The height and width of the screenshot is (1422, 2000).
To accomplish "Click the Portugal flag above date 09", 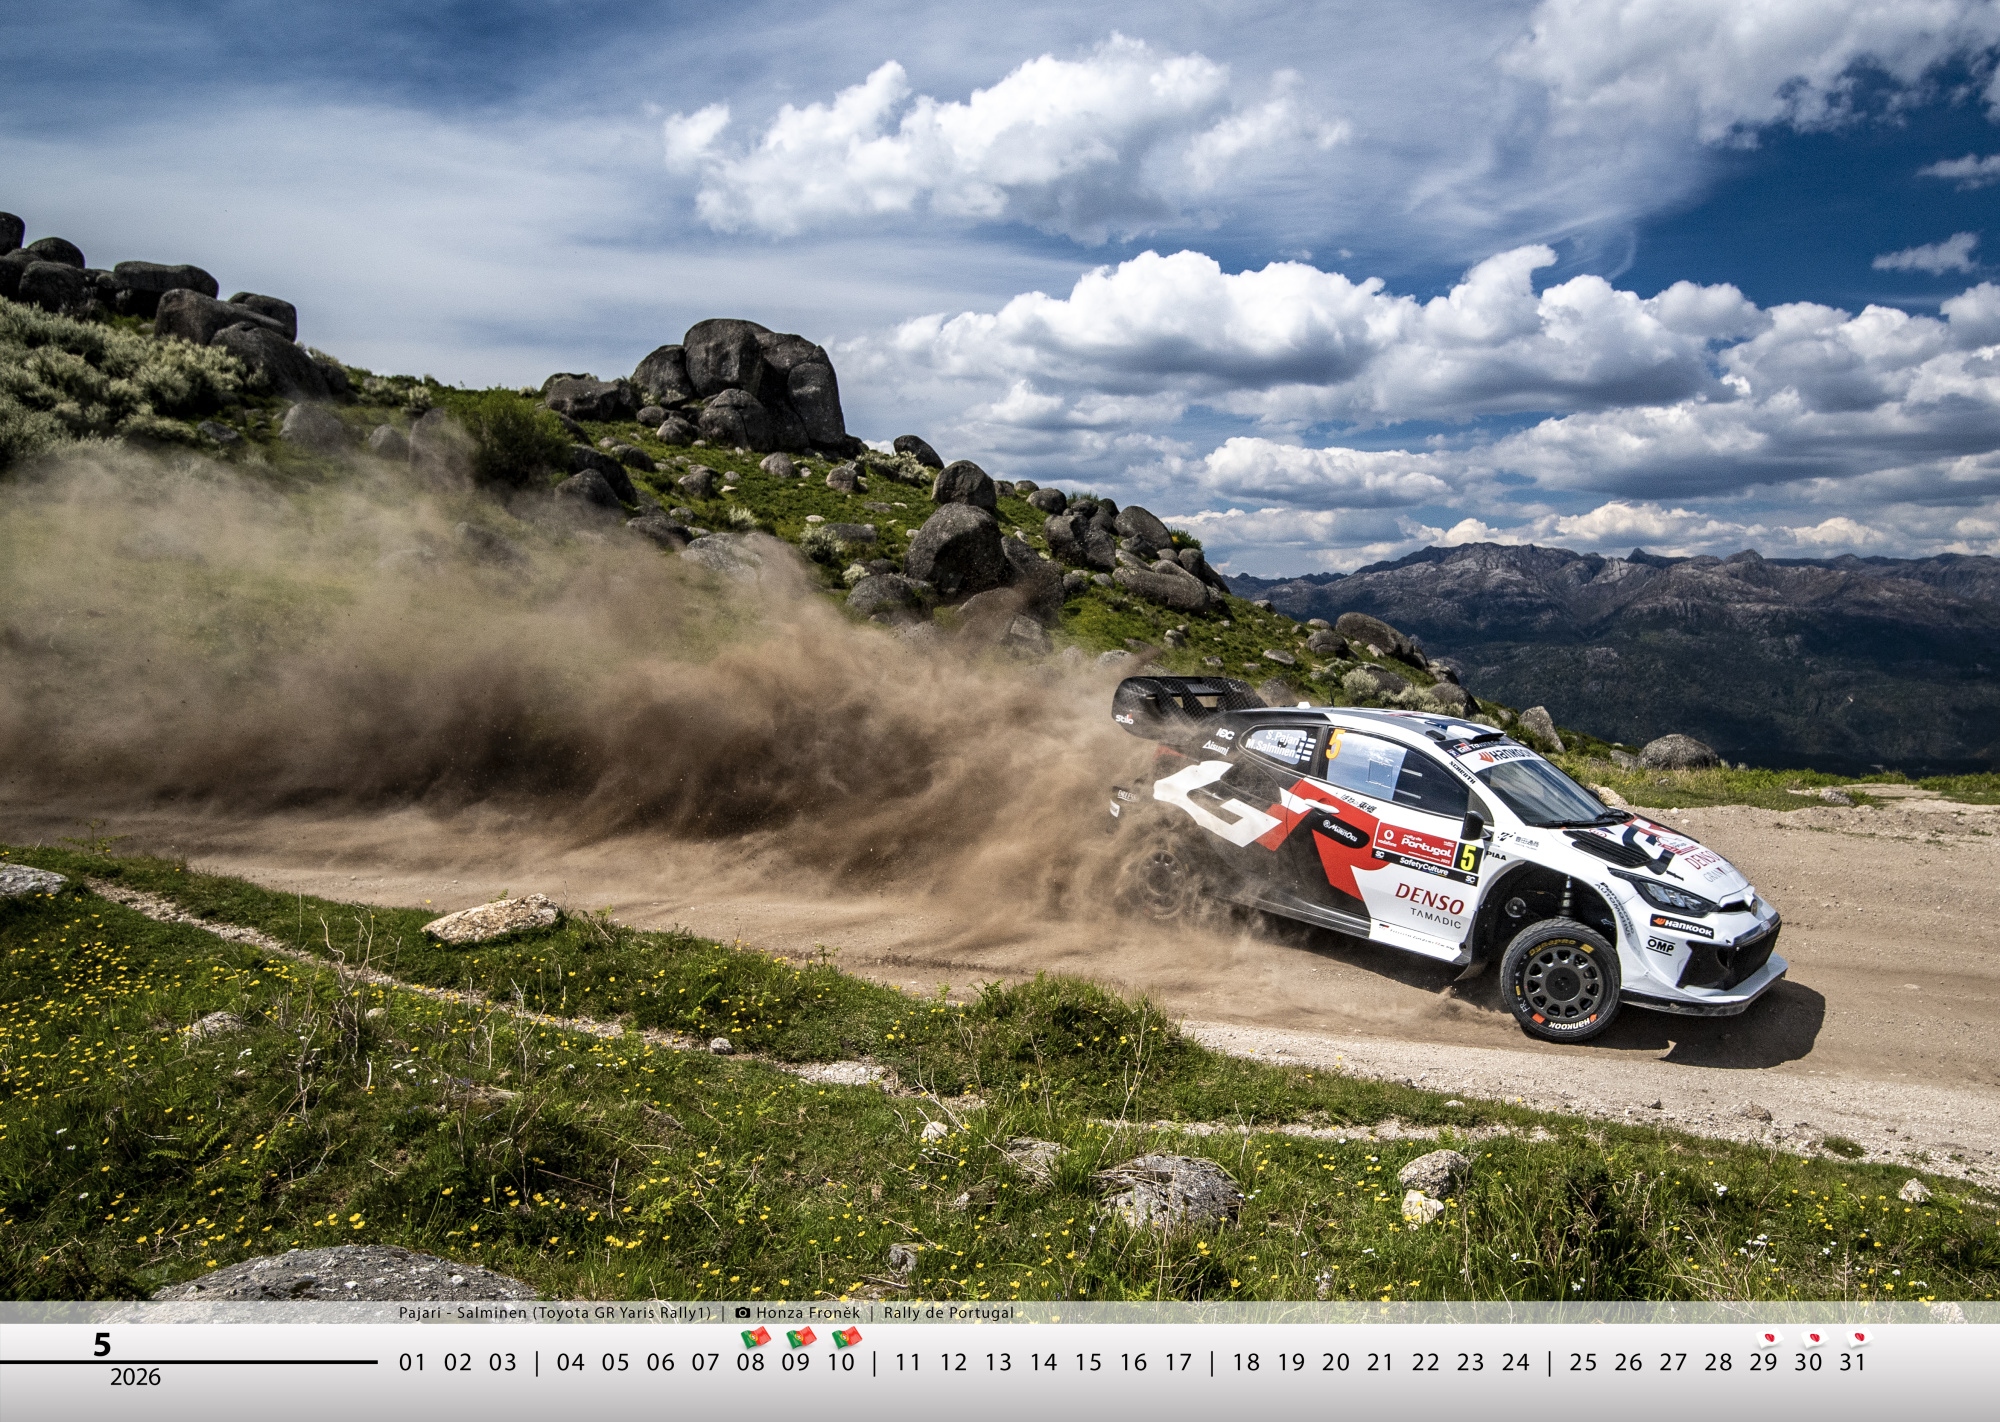I will point(800,1337).
